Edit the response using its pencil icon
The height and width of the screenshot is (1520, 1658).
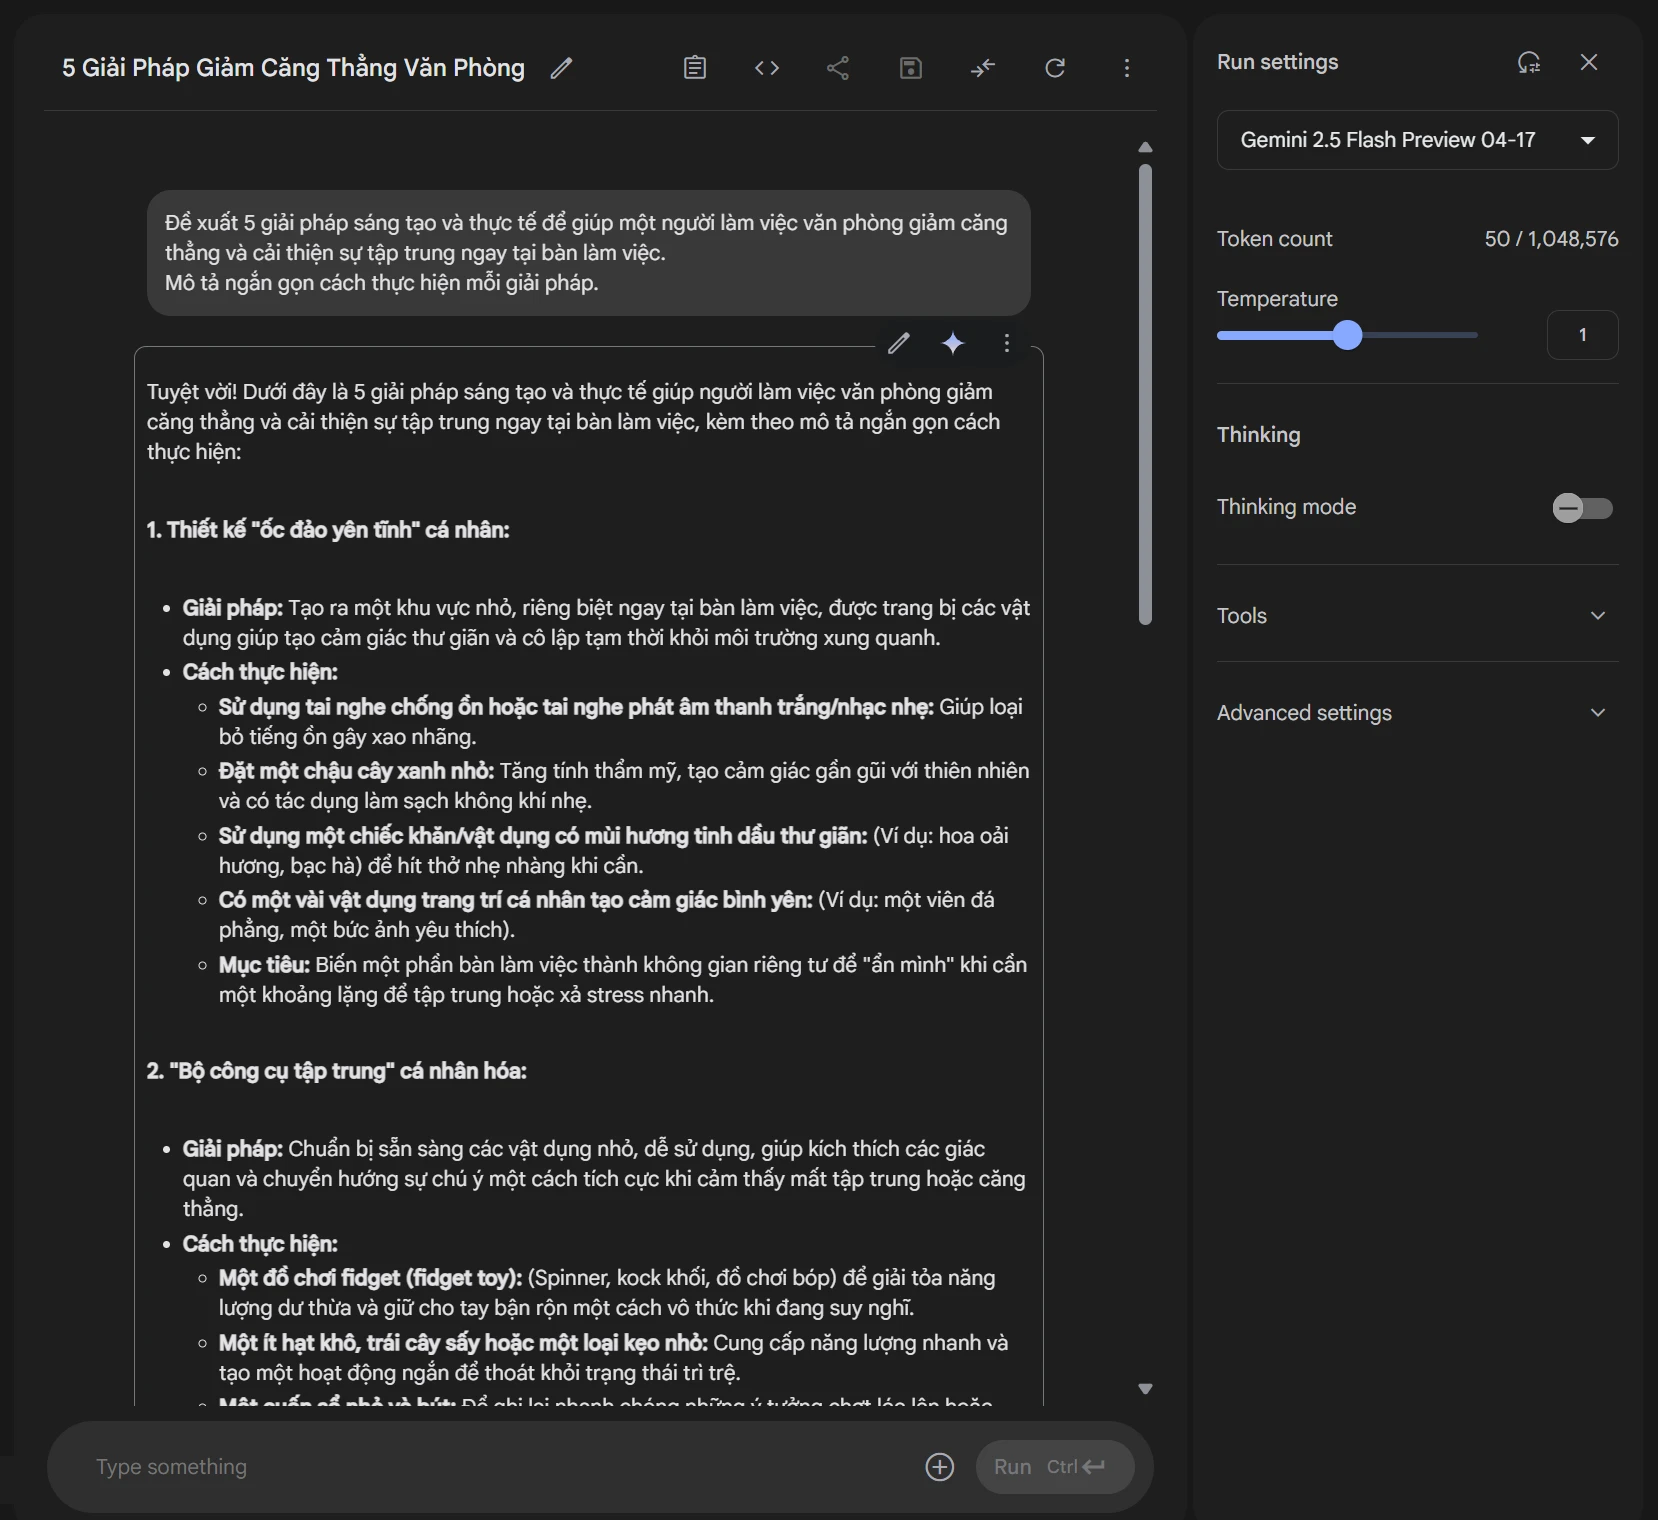click(x=899, y=344)
